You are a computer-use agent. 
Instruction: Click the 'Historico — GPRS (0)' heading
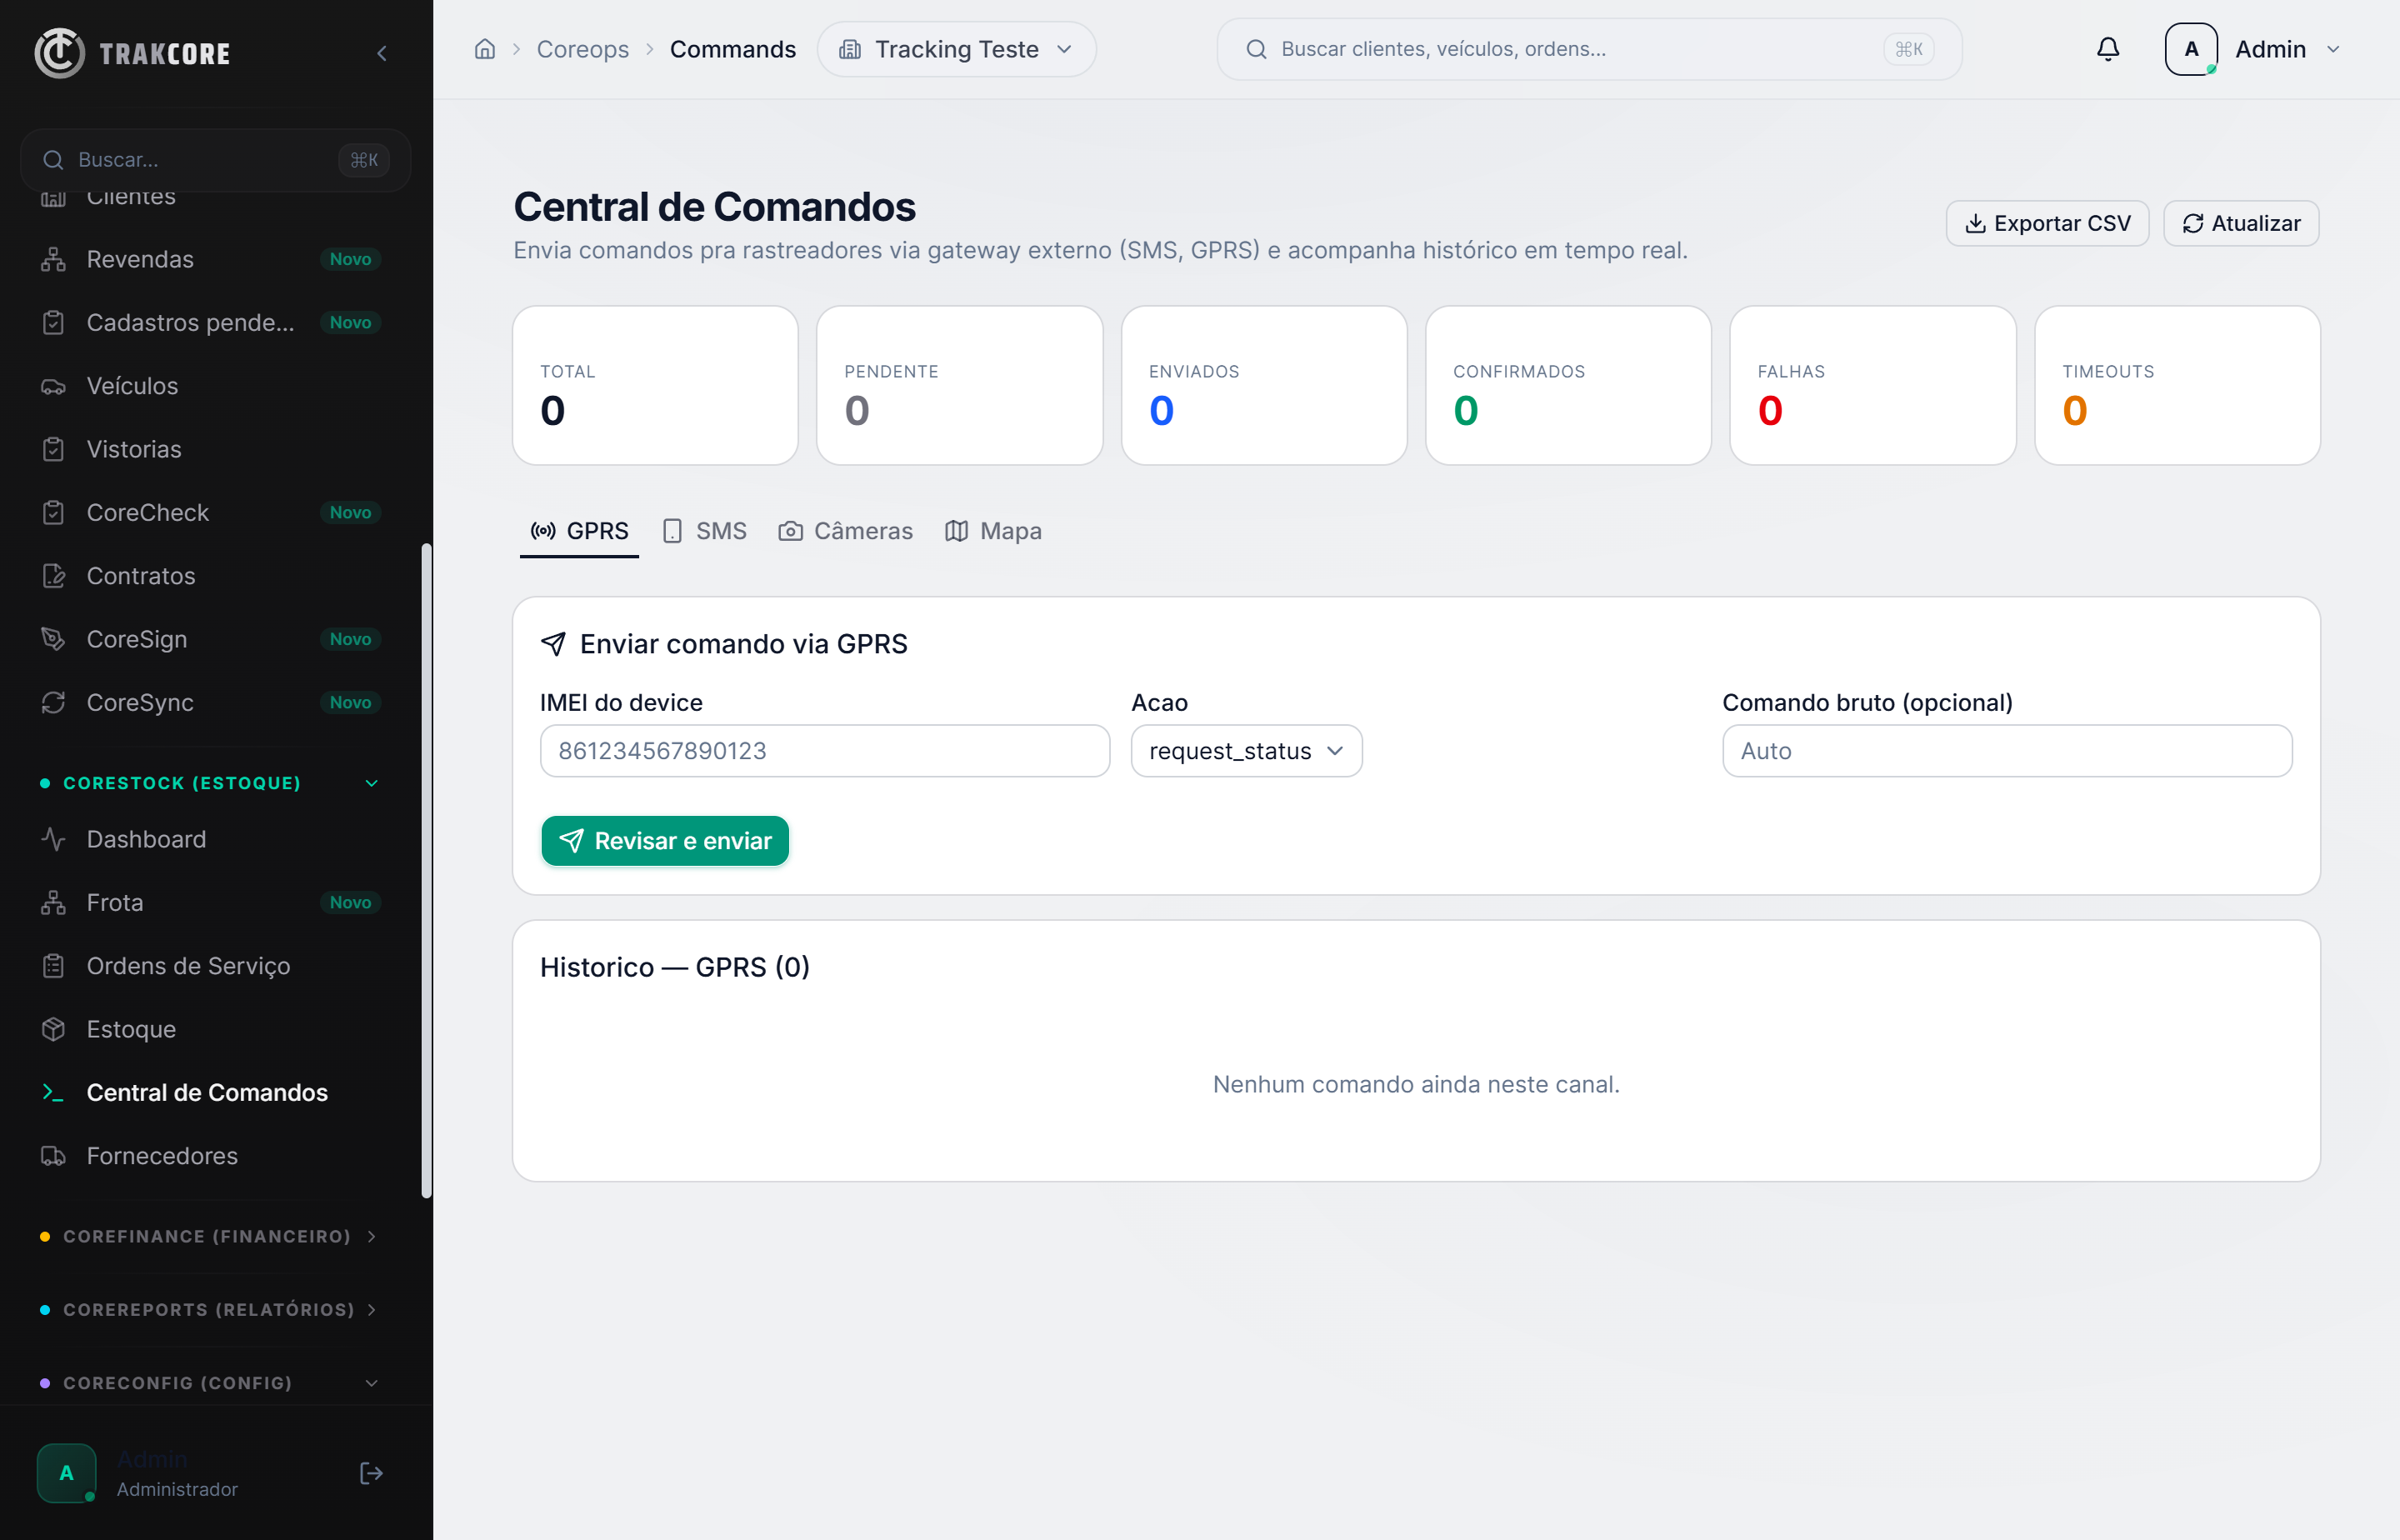pyautogui.click(x=675, y=967)
